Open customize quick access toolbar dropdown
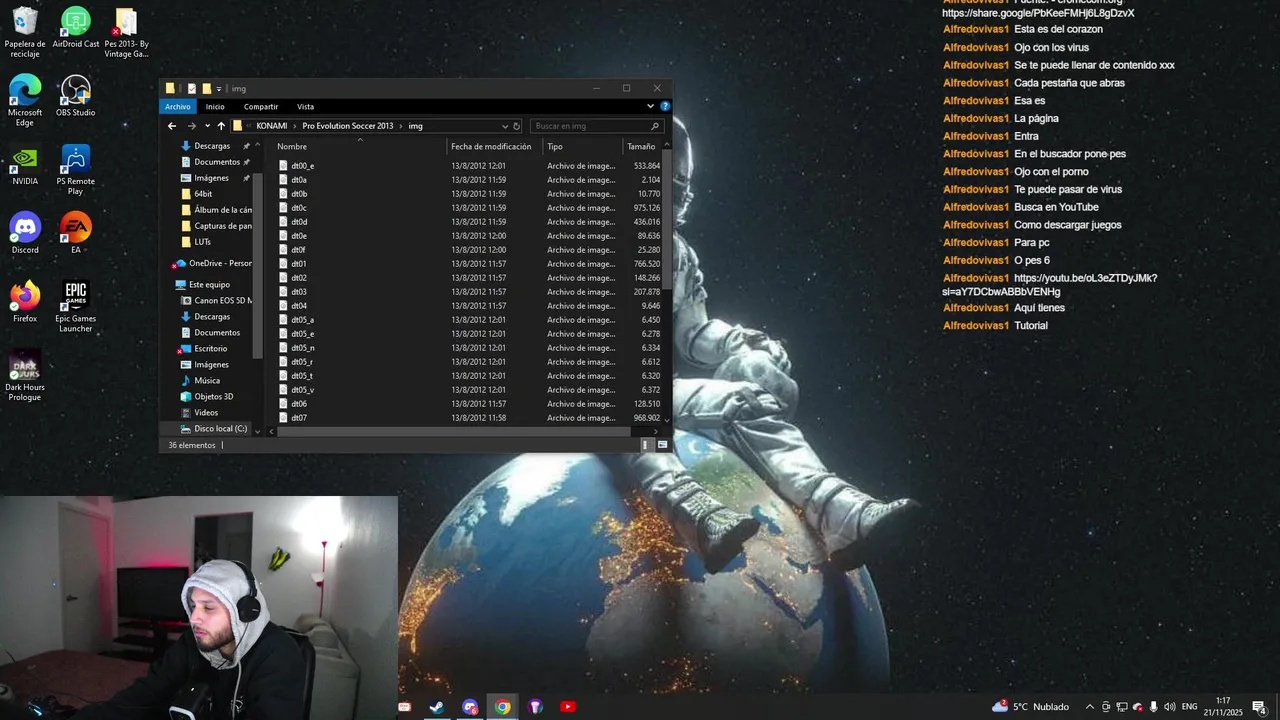1280x720 pixels. (219, 89)
